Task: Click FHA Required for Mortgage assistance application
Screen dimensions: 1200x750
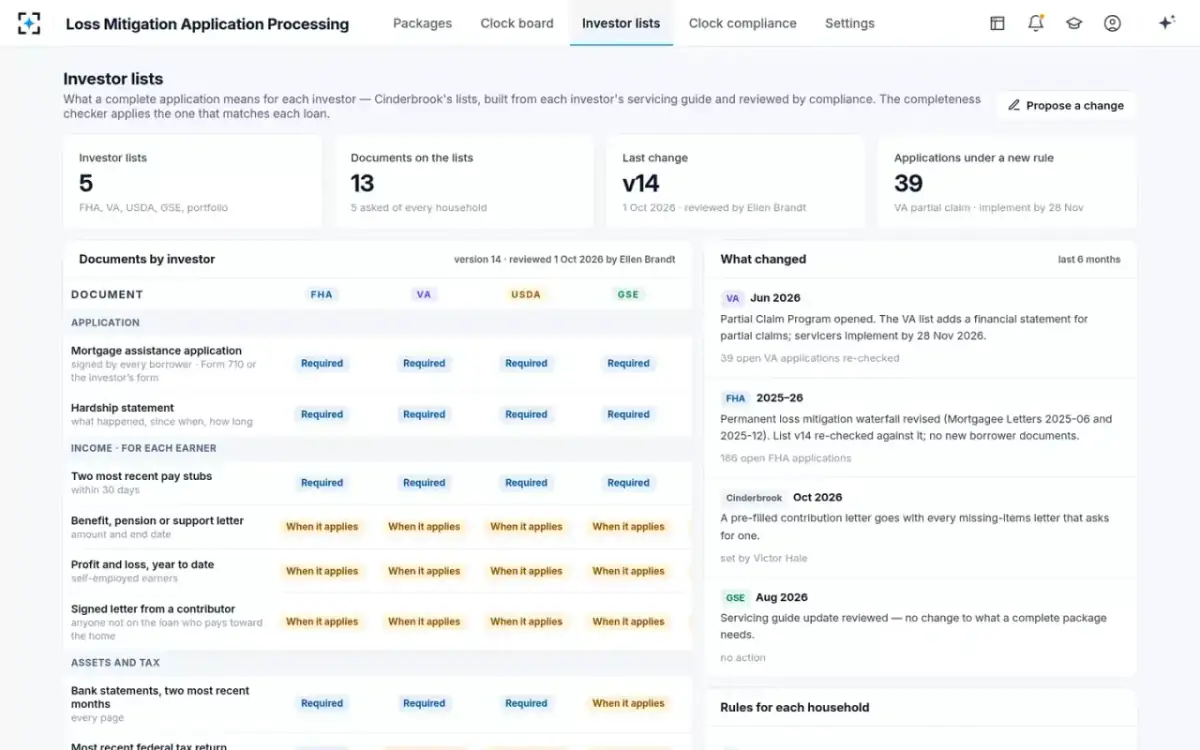Action: point(322,364)
